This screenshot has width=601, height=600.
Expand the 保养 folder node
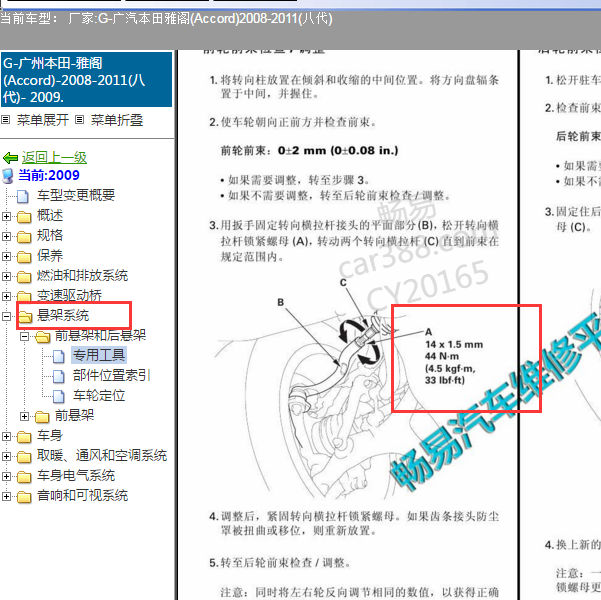[6, 256]
